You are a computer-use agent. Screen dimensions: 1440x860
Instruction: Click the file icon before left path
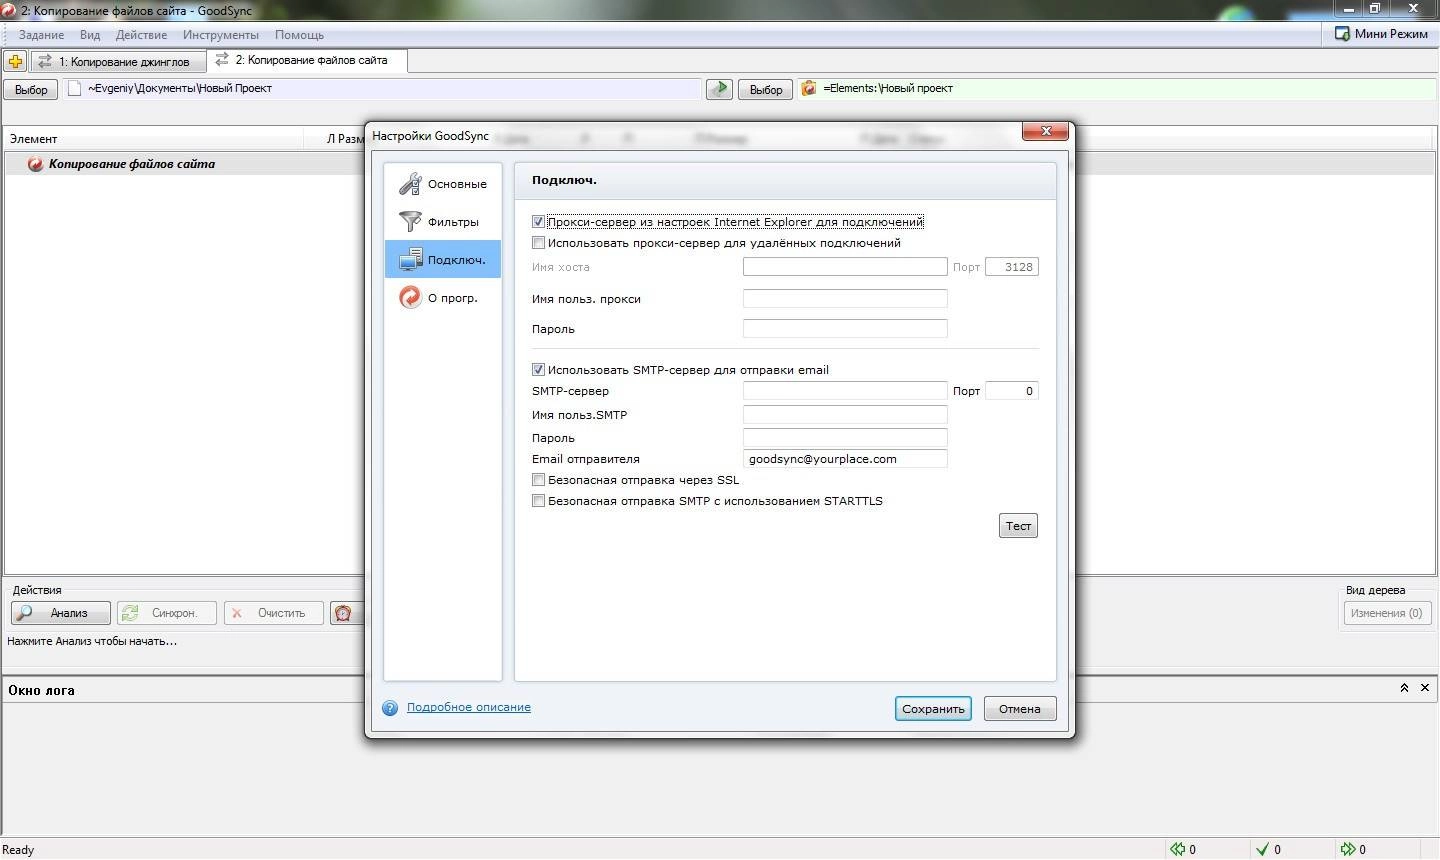click(x=75, y=89)
